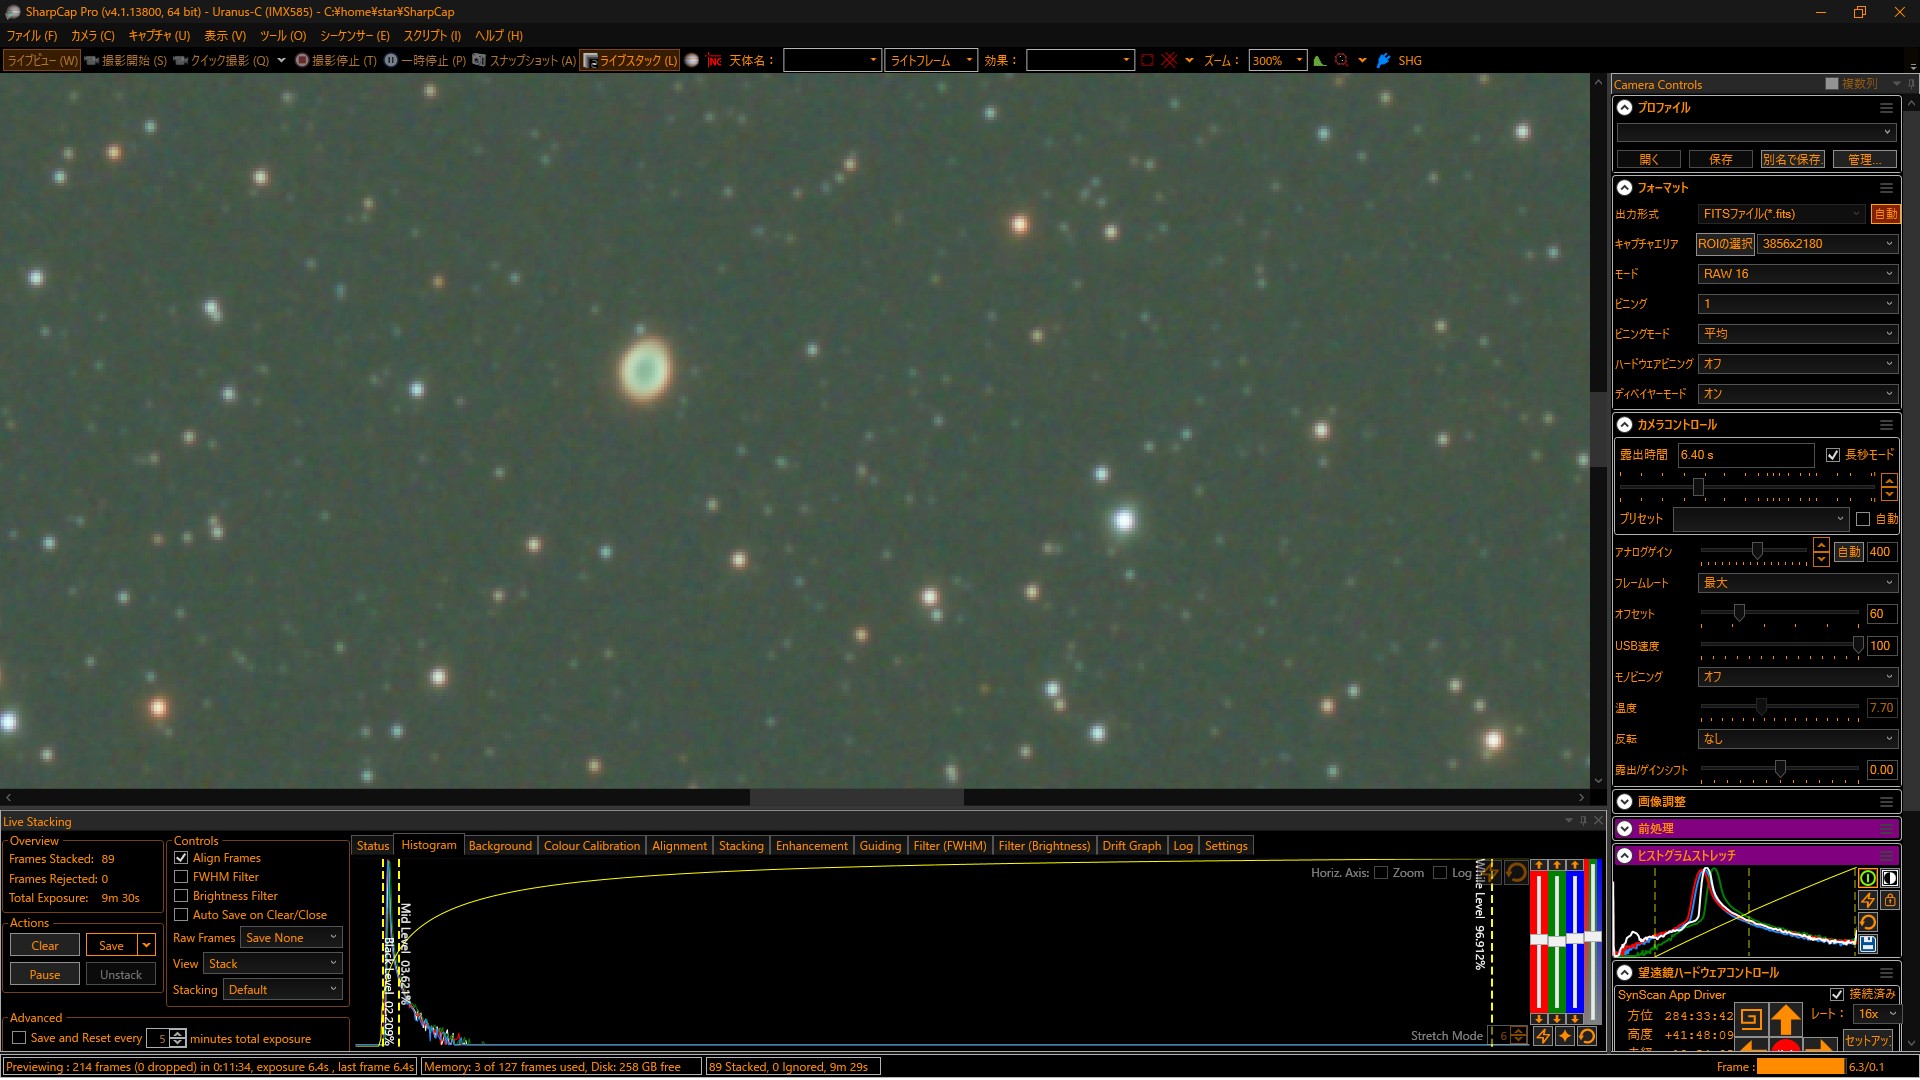Open the ツール (O) menu
Viewport: 1920px width, 1080px height.
coord(282,36)
